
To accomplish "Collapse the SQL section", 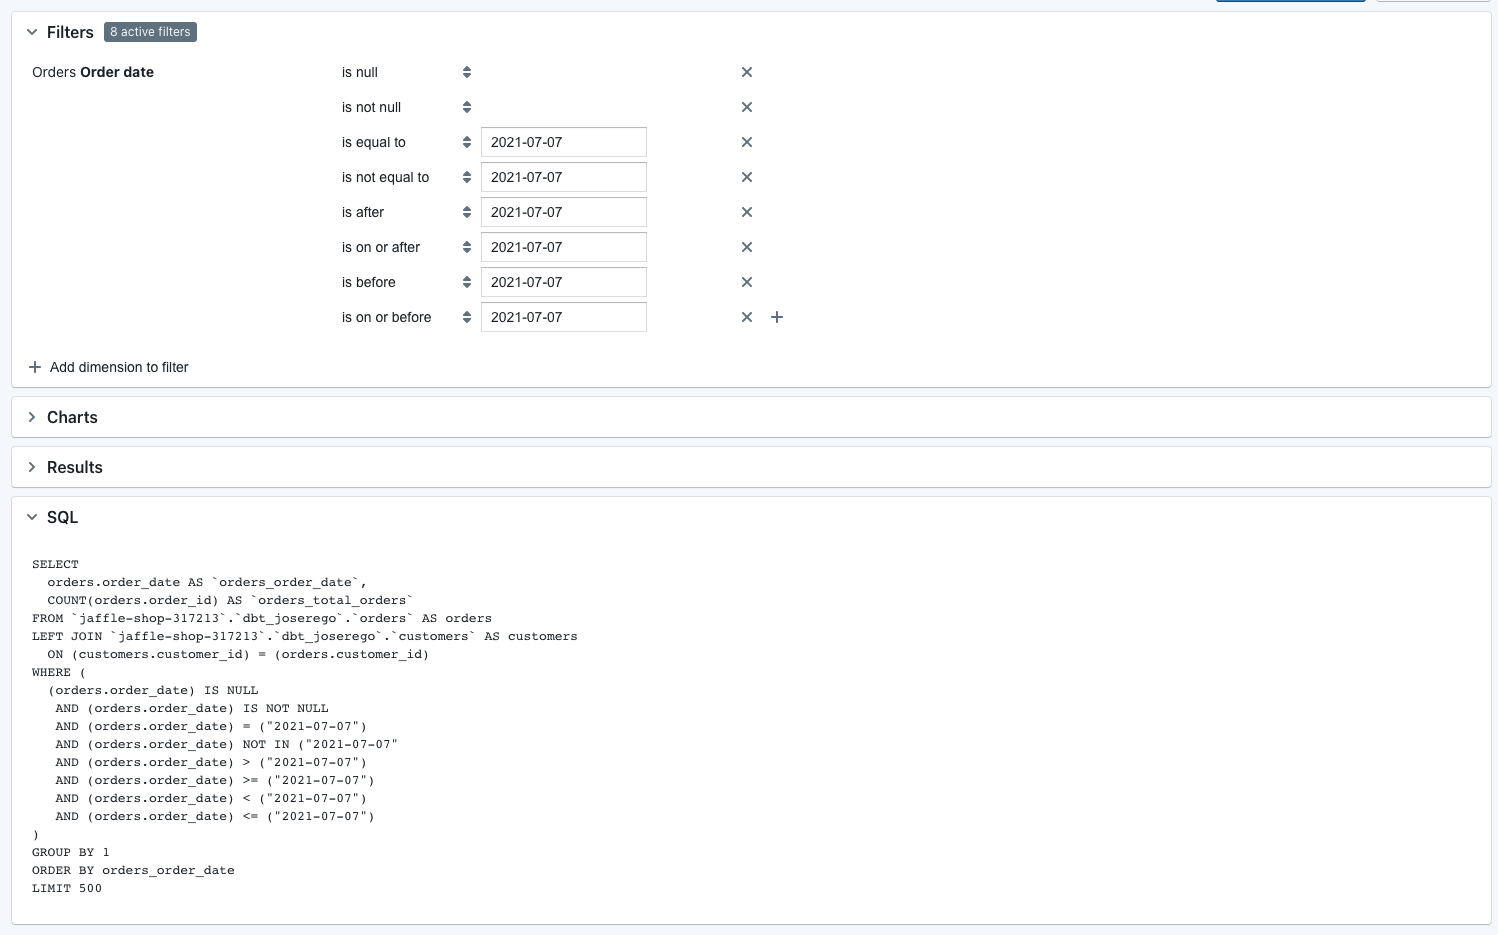I will 32,517.
